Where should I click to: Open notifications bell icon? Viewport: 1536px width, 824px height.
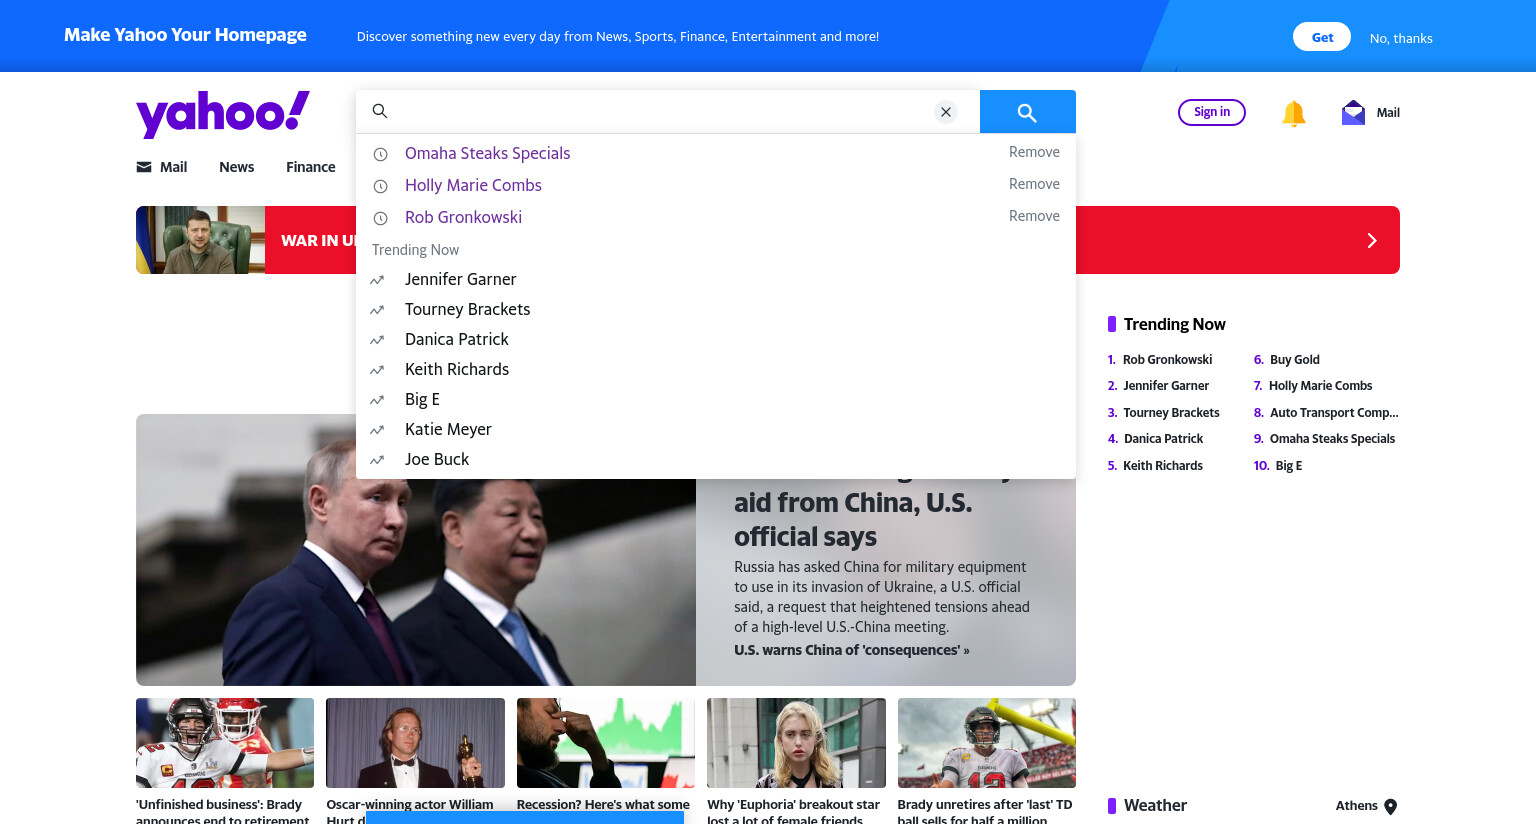click(1293, 113)
